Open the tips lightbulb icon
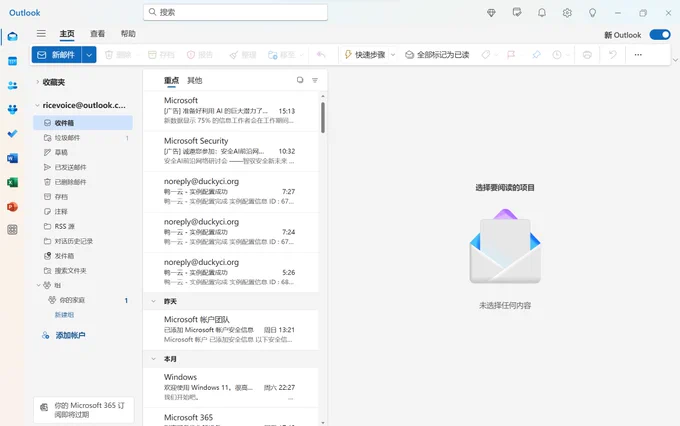This screenshot has height=426, width=680. (592, 13)
